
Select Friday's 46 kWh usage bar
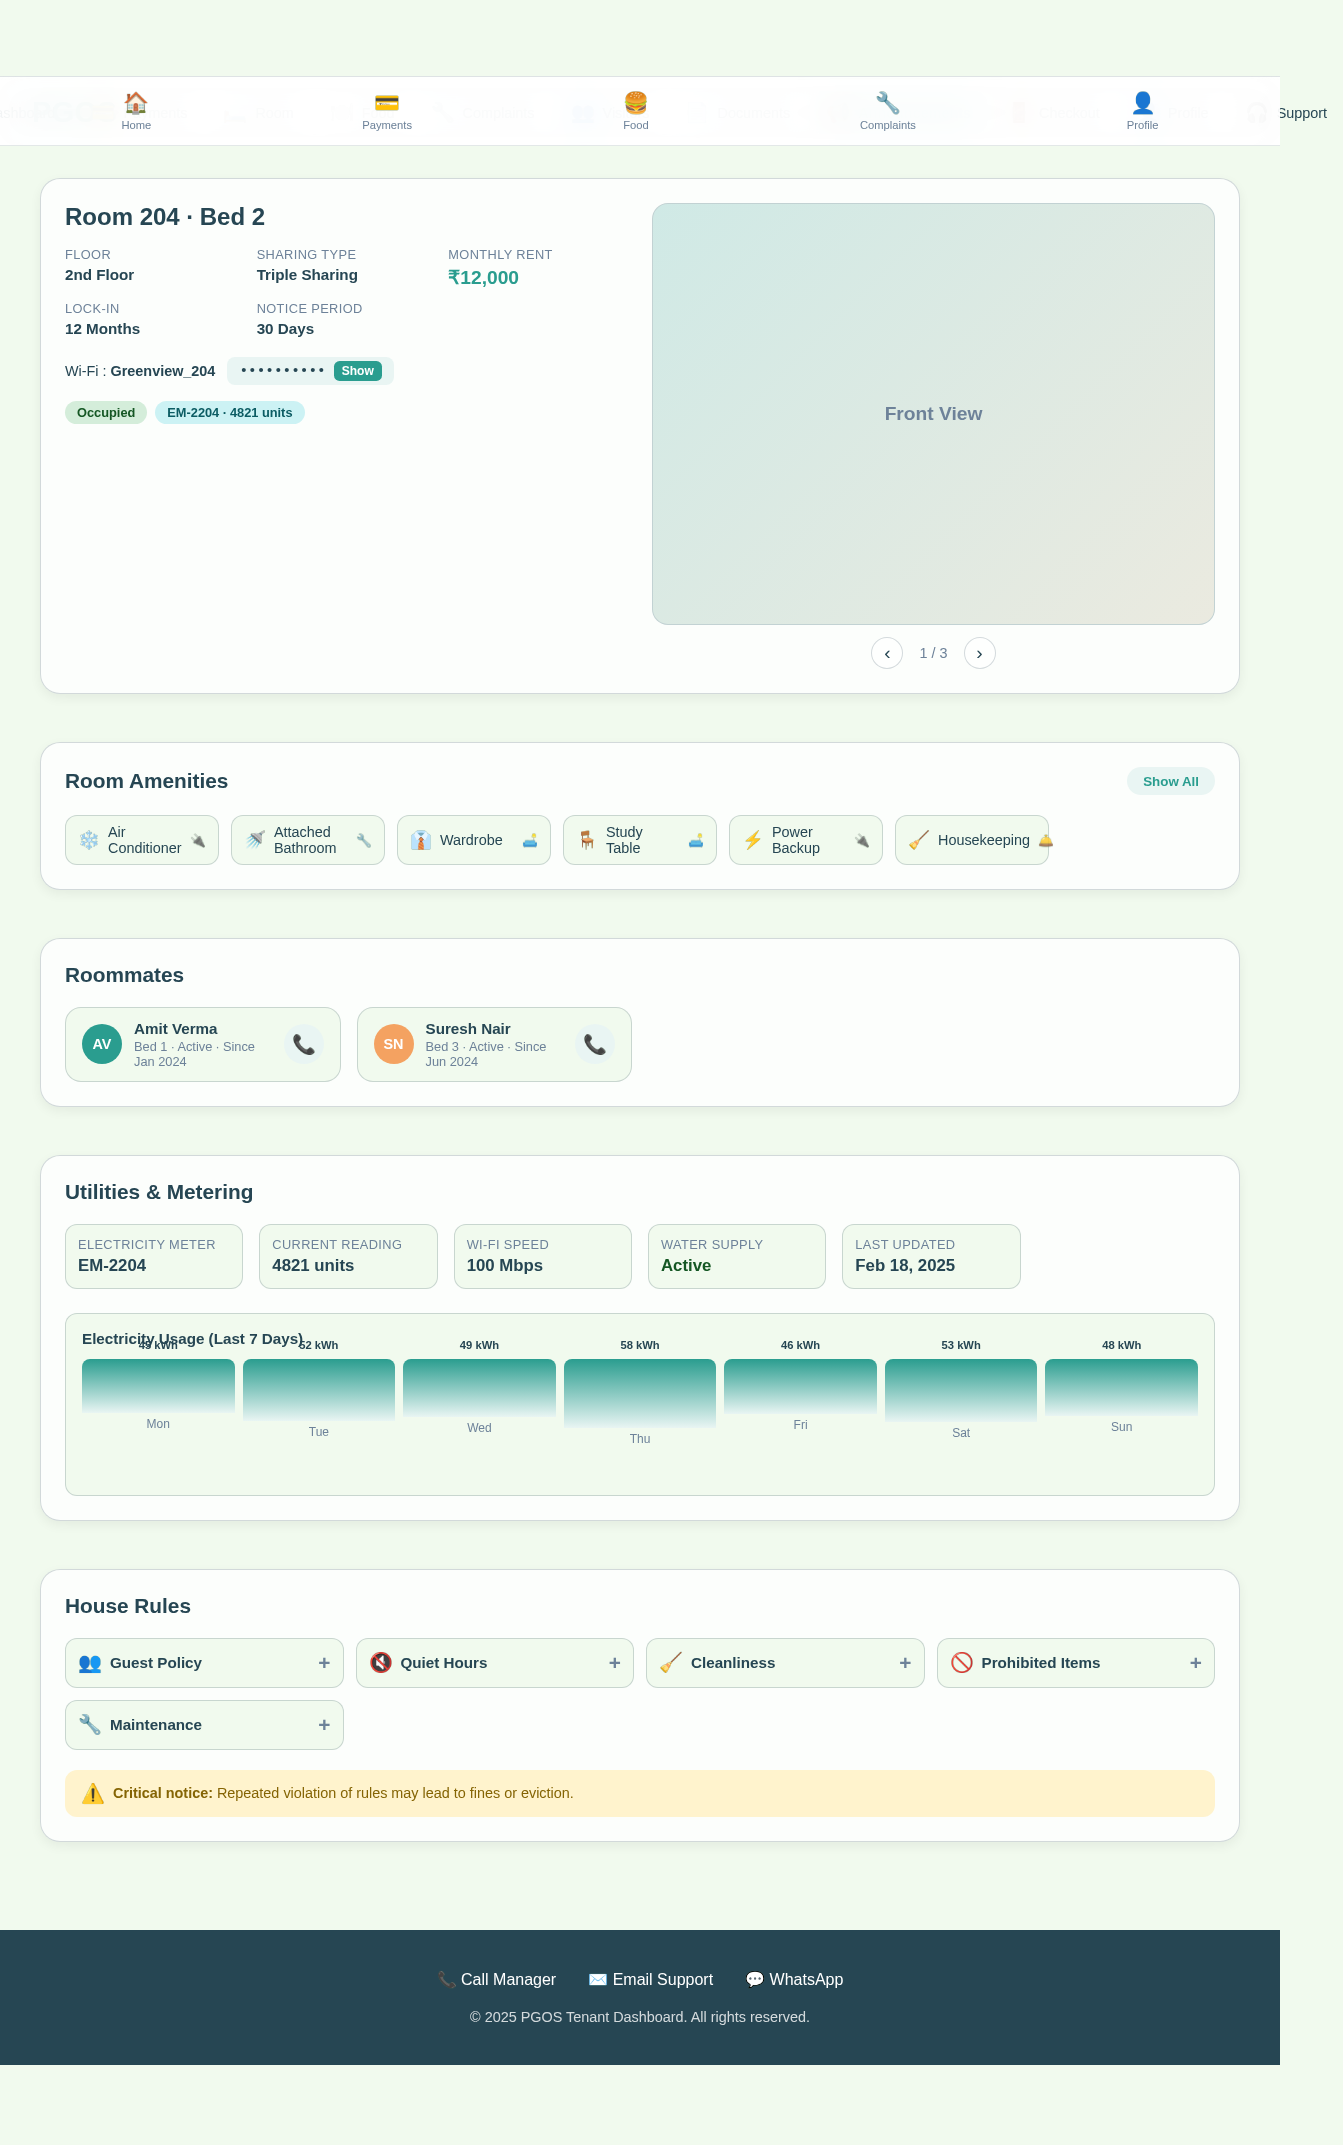800,1386
